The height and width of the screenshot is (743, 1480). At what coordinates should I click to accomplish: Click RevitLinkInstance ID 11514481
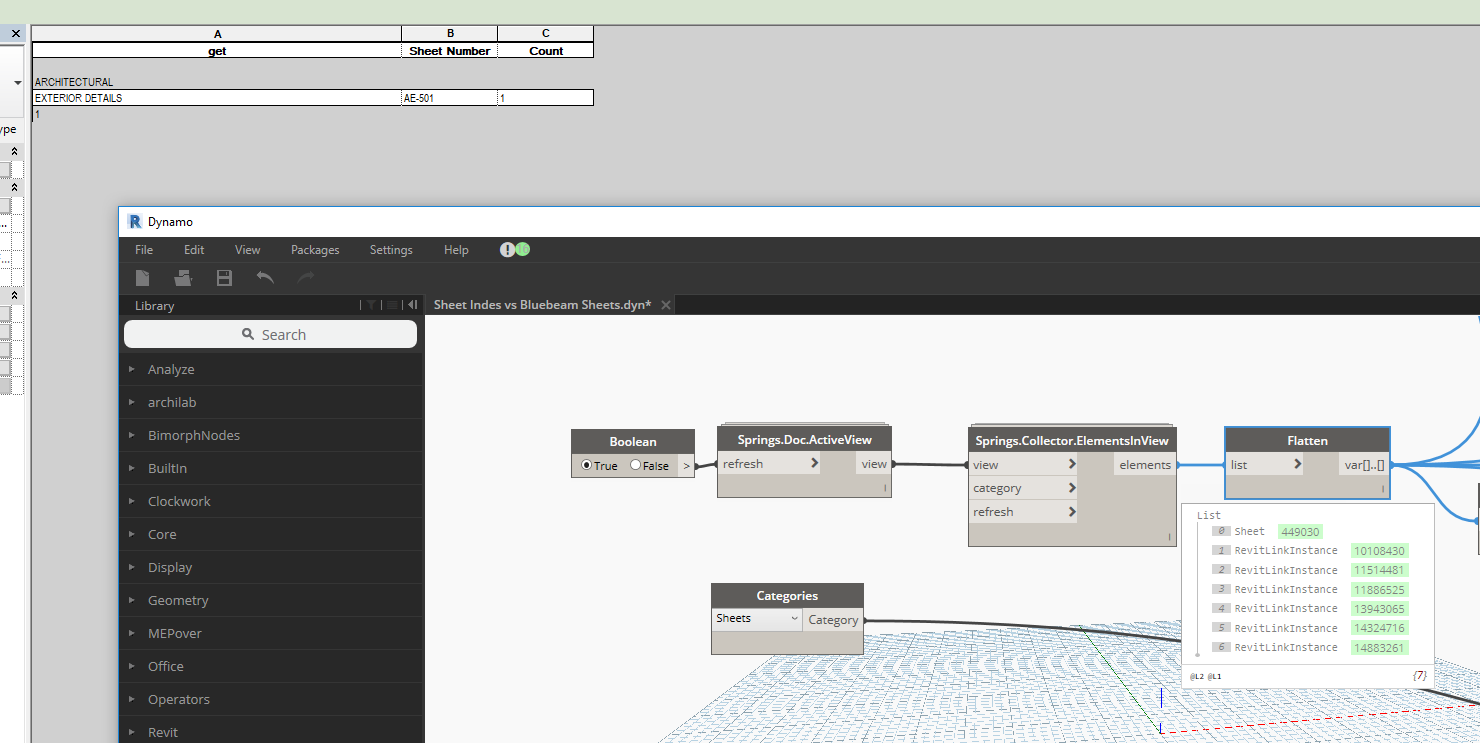(1379, 570)
